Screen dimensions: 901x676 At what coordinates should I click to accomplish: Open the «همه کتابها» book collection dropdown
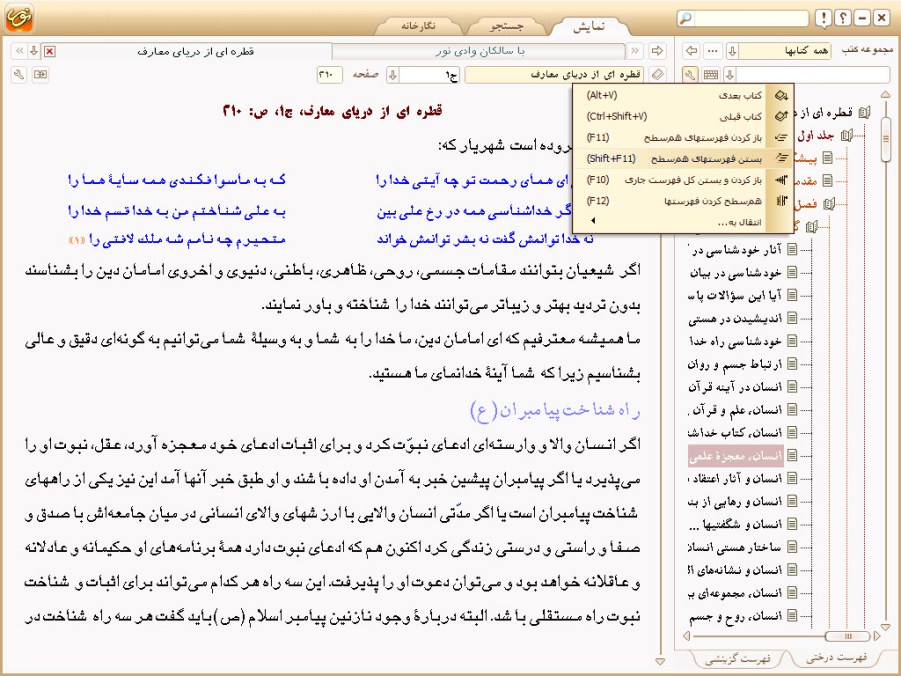(785, 51)
